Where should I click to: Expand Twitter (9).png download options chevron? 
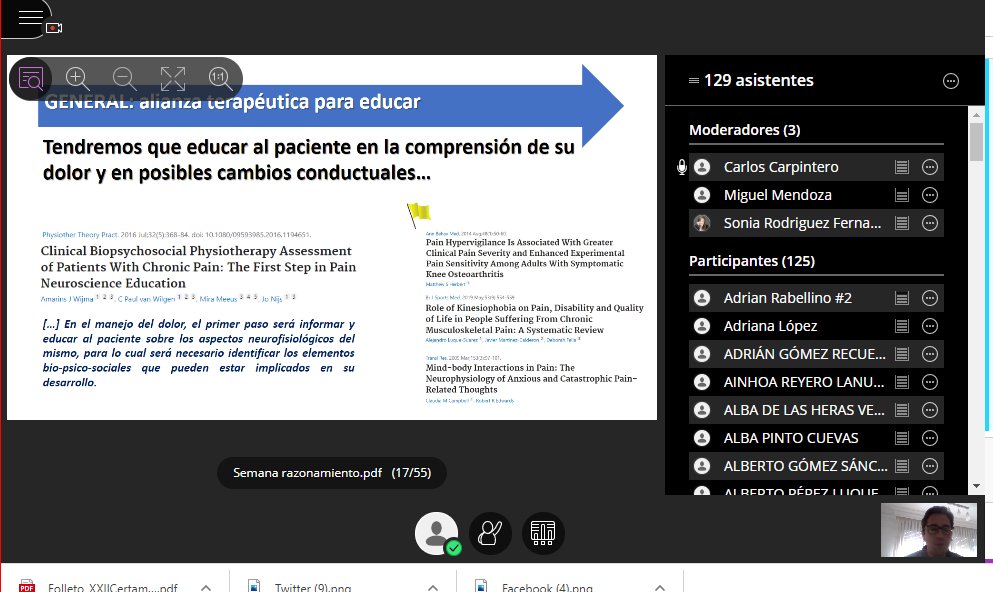tap(433, 588)
